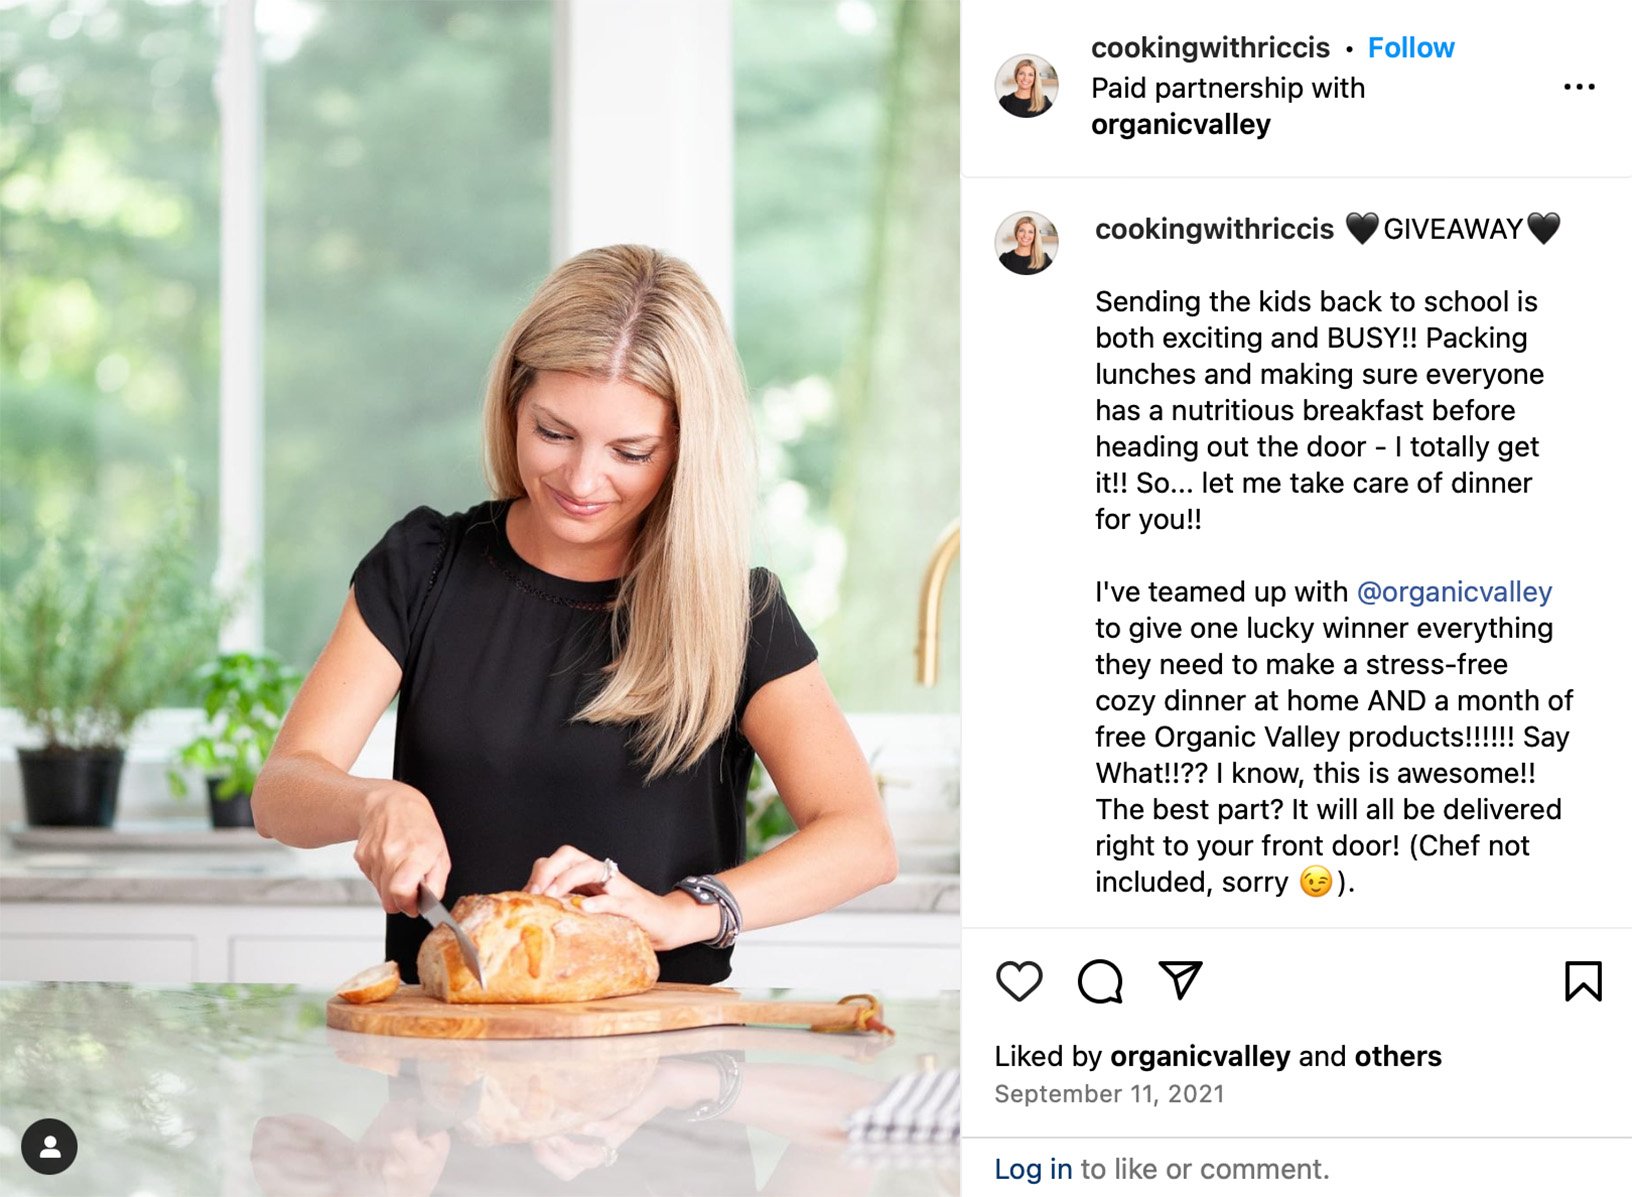Open the organicvalley paid partnership link
The width and height of the screenshot is (1632, 1197).
(x=1181, y=125)
